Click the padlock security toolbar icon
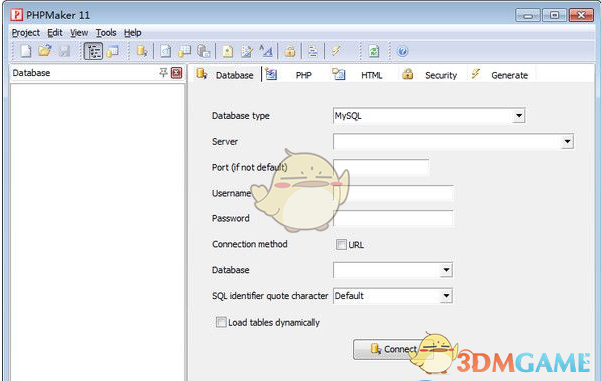 click(x=290, y=51)
